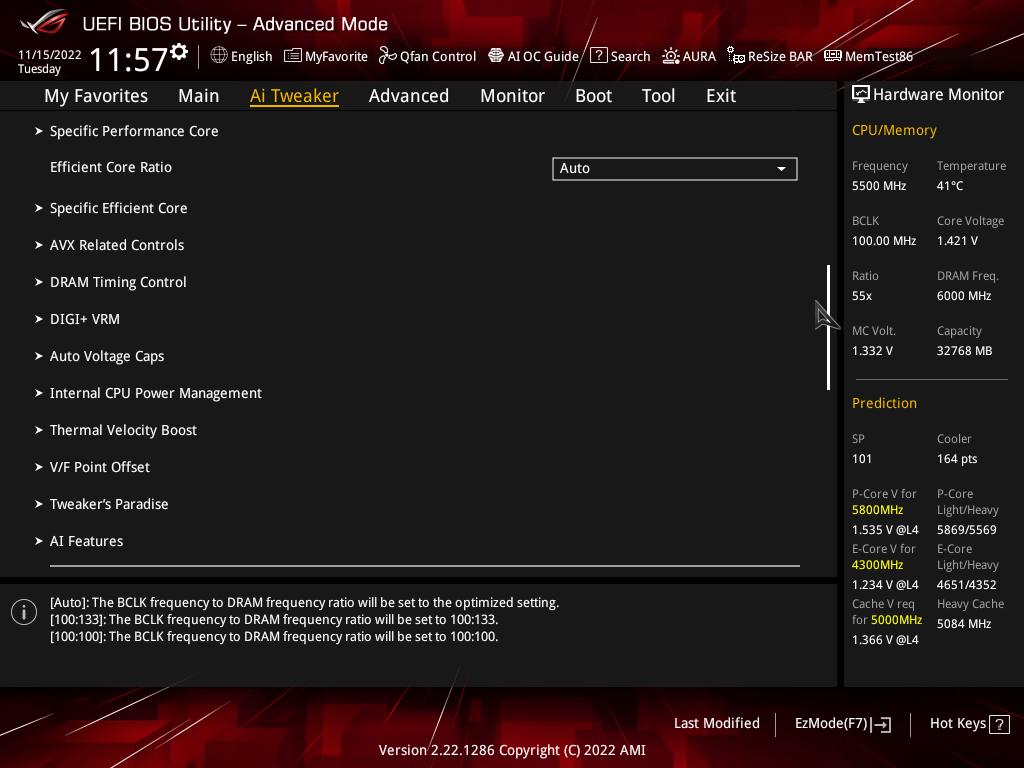Click the DRAM Freq. 6000 MHz value
The height and width of the screenshot is (768, 1024).
964,296
